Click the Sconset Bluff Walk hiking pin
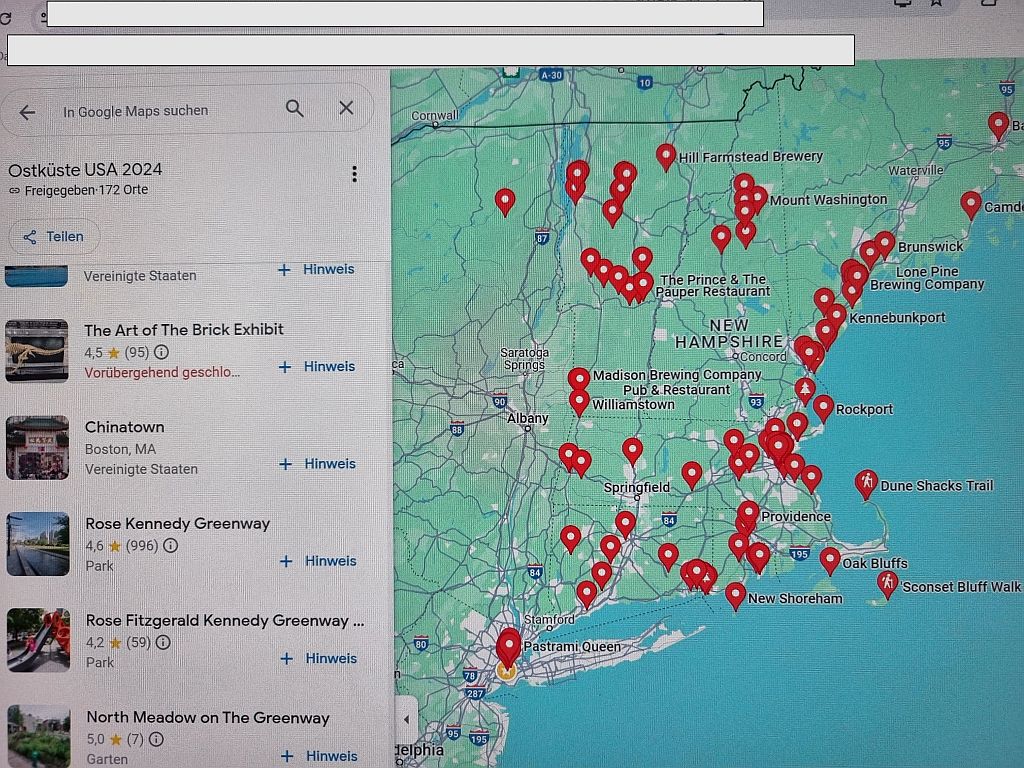The image size is (1024, 768). (x=887, y=584)
